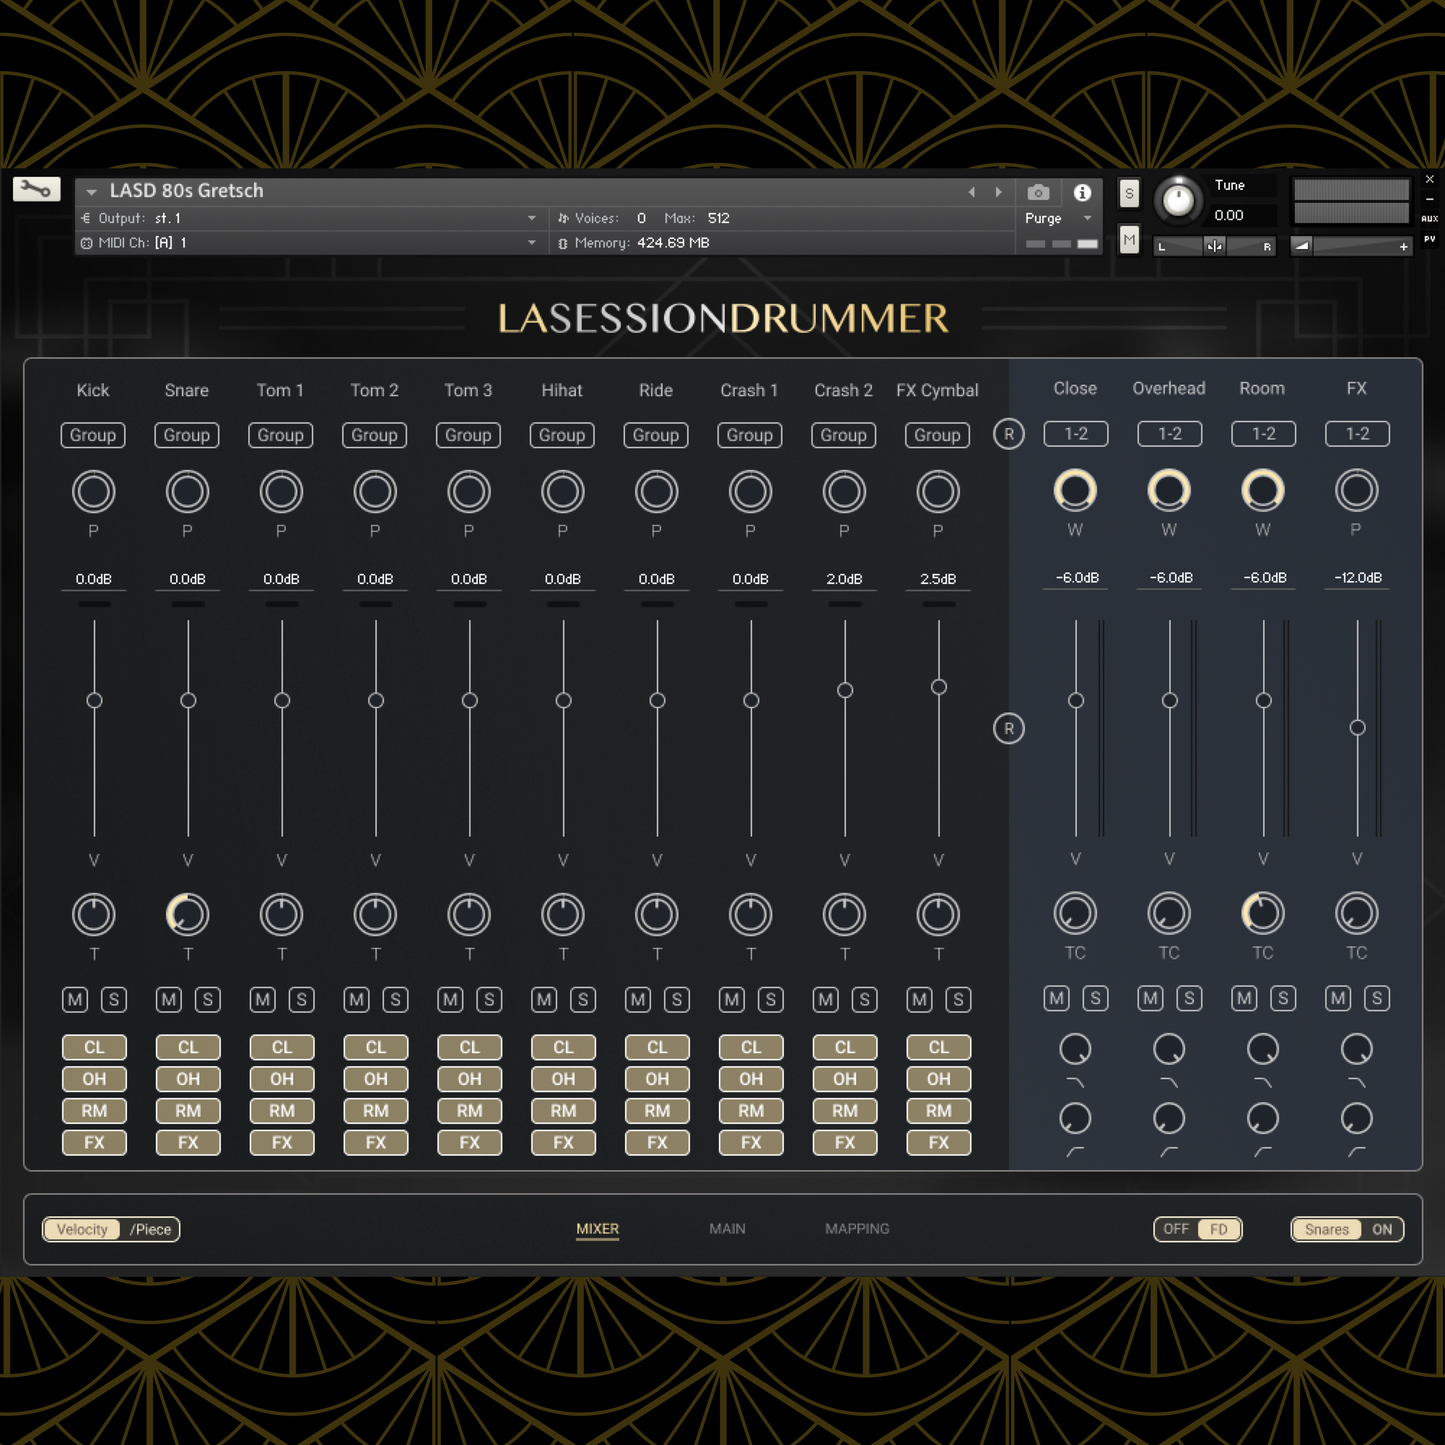
Task: Open the instrument info icon
Action: [x=1082, y=192]
